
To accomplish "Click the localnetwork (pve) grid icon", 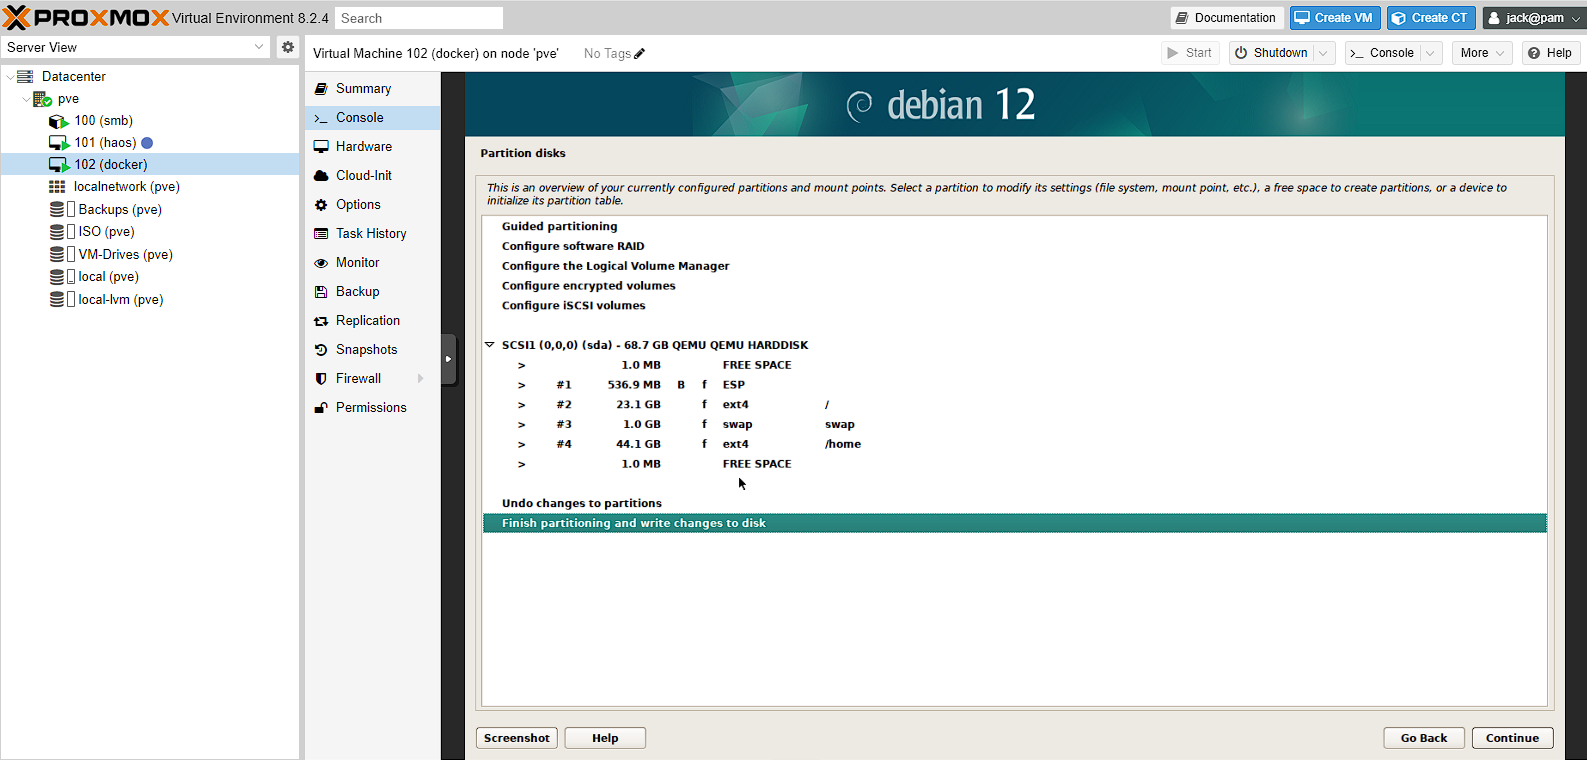I will click(x=57, y=187).
